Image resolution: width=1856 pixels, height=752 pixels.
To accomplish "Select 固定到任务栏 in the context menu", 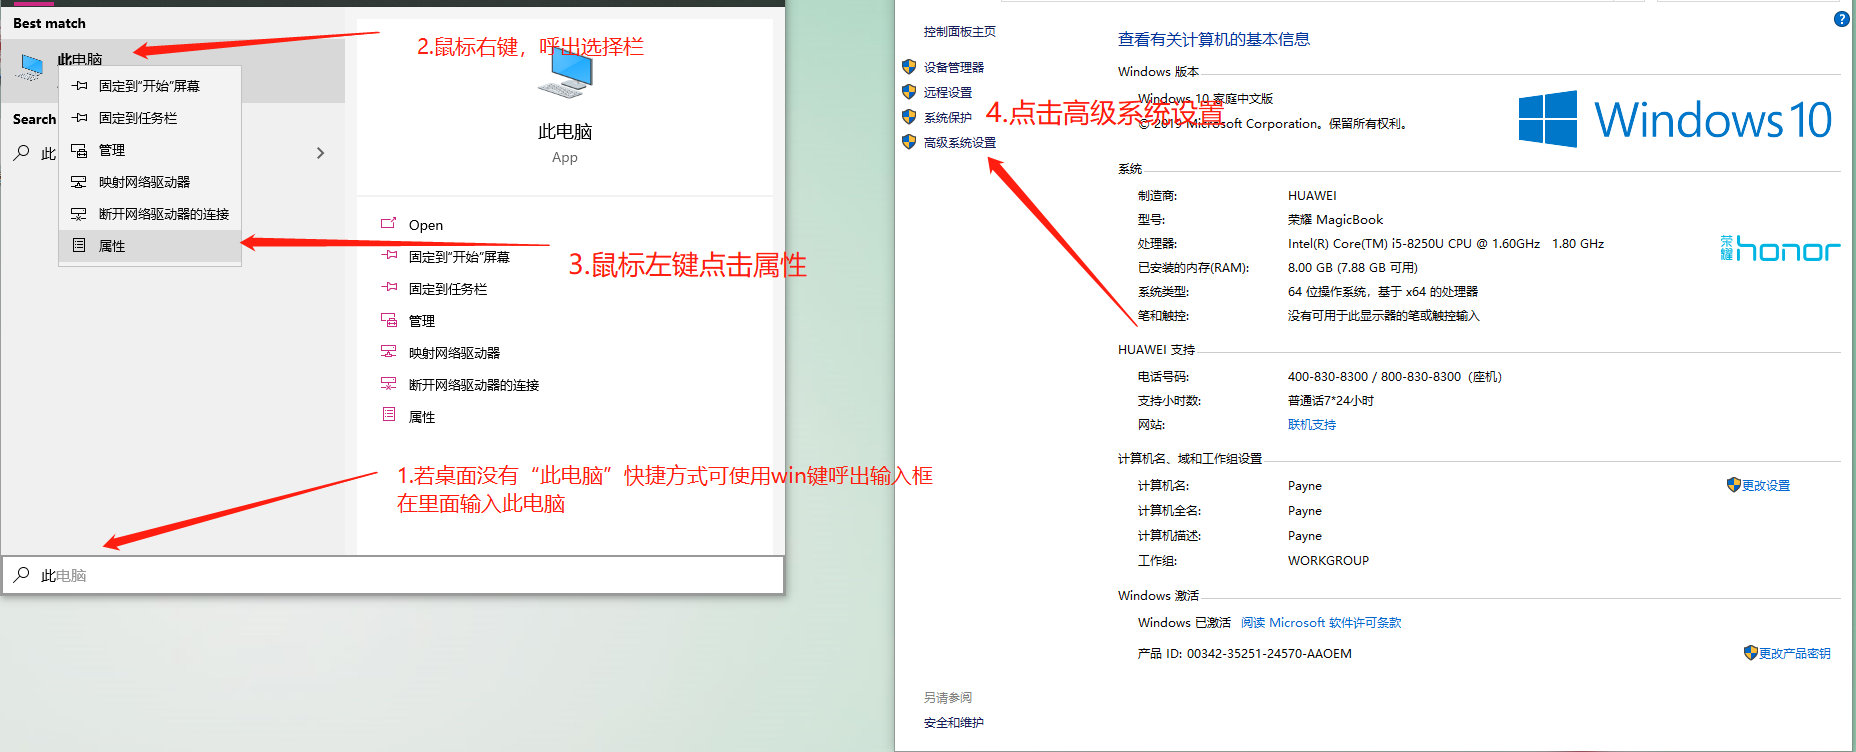I will 138,118.
